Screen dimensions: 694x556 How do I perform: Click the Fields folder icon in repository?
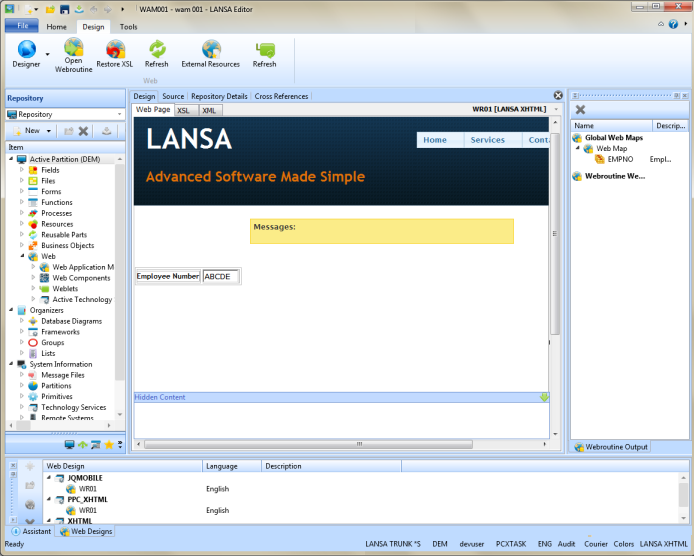33,170
